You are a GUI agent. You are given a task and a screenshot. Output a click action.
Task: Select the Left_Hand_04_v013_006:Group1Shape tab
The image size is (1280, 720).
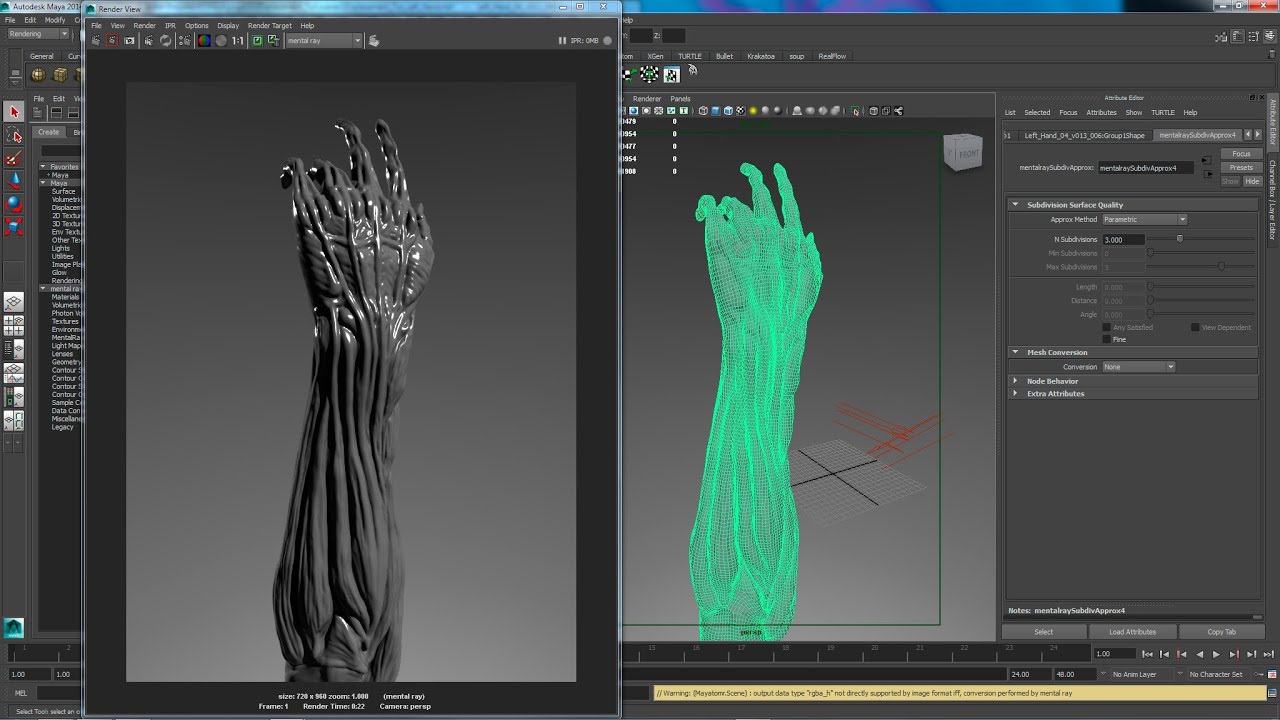coord(1085,135)
